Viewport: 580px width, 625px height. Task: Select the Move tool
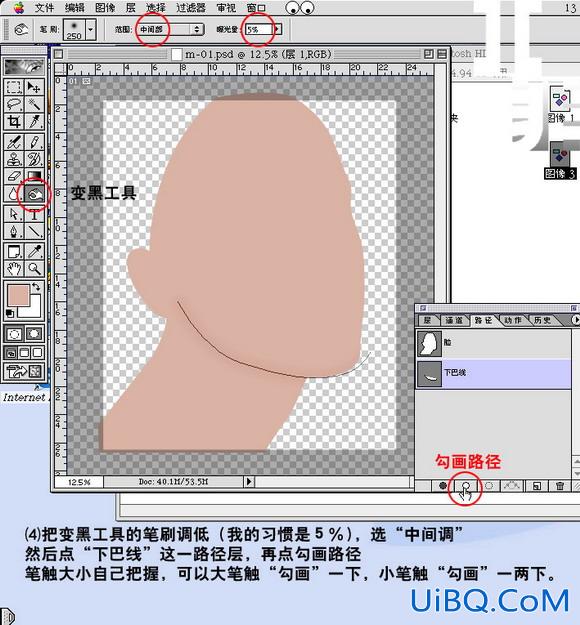coord(34,87)
